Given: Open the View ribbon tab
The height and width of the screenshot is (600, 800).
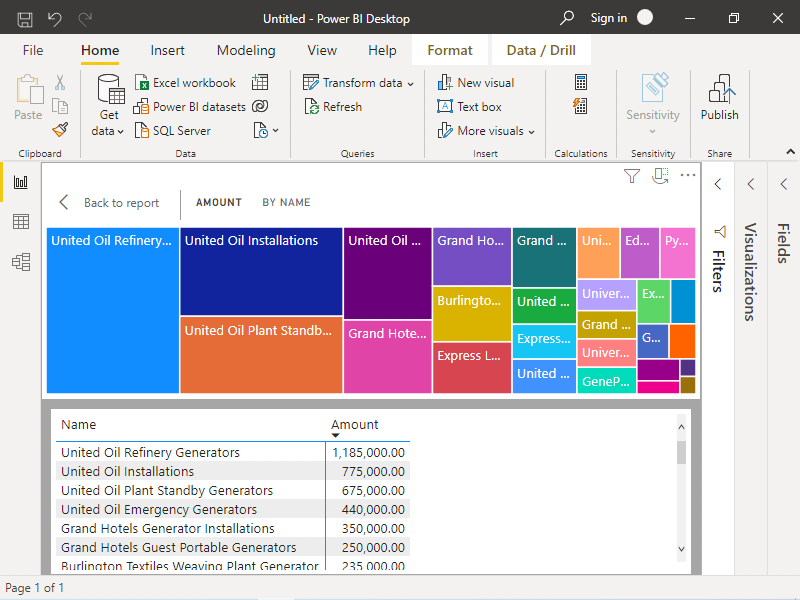Looking at the screenshot, I should coord(322,51).
